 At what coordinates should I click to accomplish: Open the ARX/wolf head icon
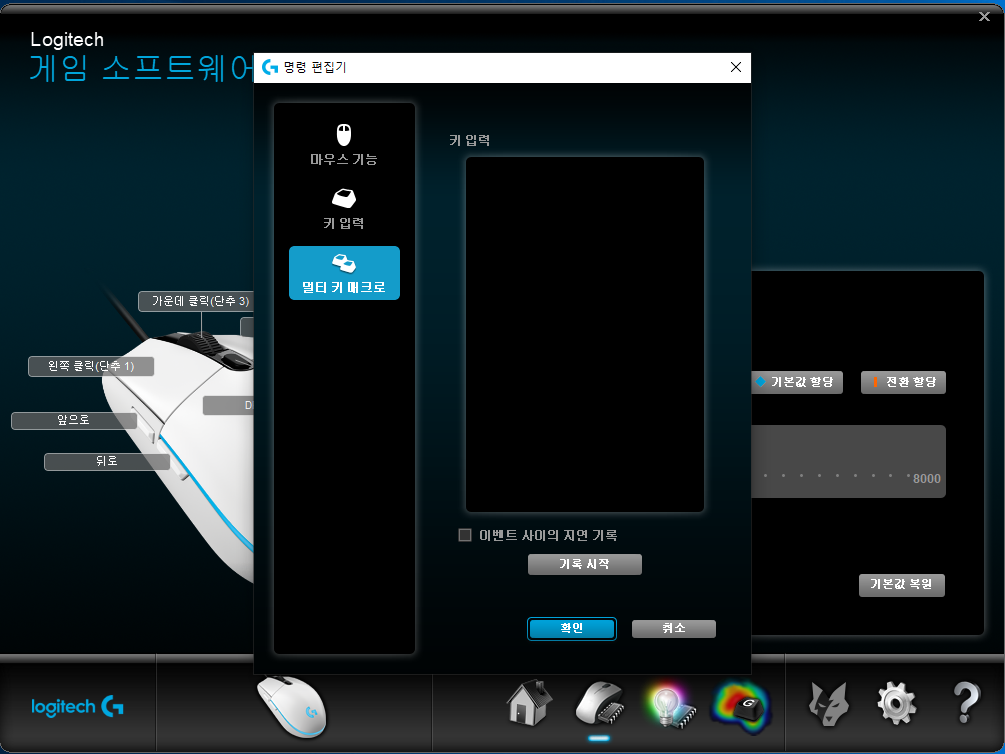[828, 704]
